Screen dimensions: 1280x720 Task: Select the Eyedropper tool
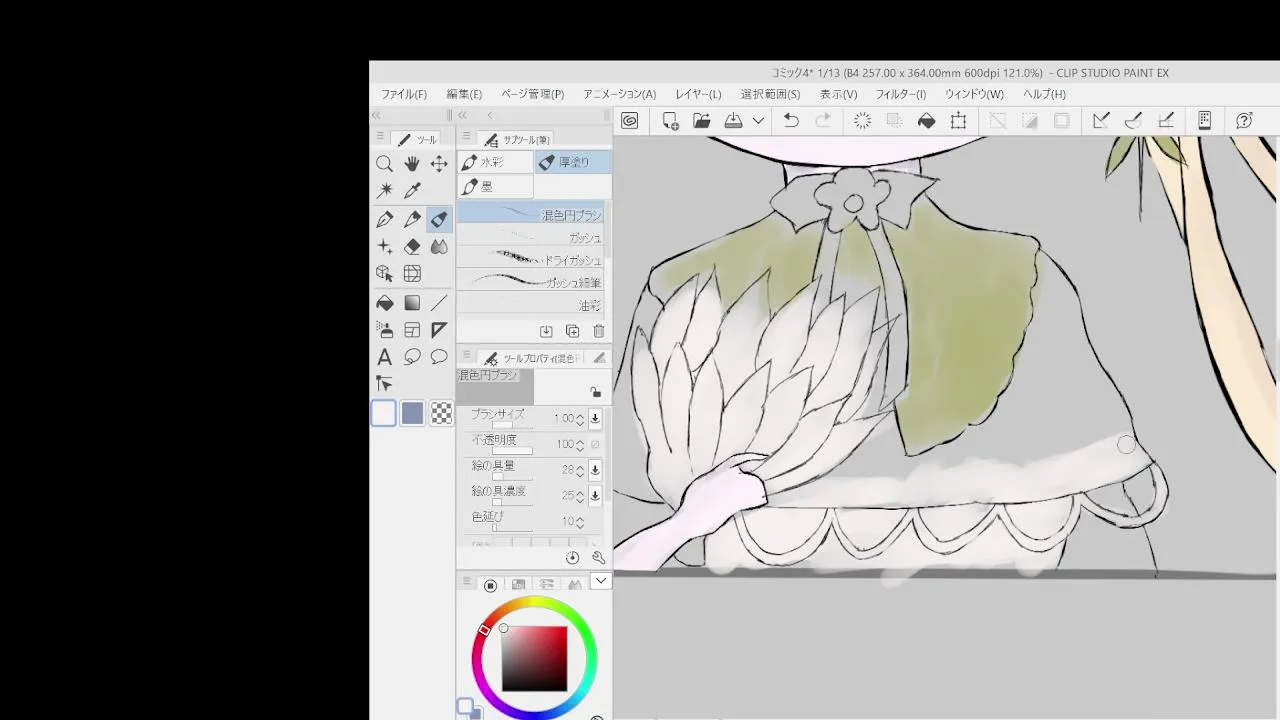point(412,191)
